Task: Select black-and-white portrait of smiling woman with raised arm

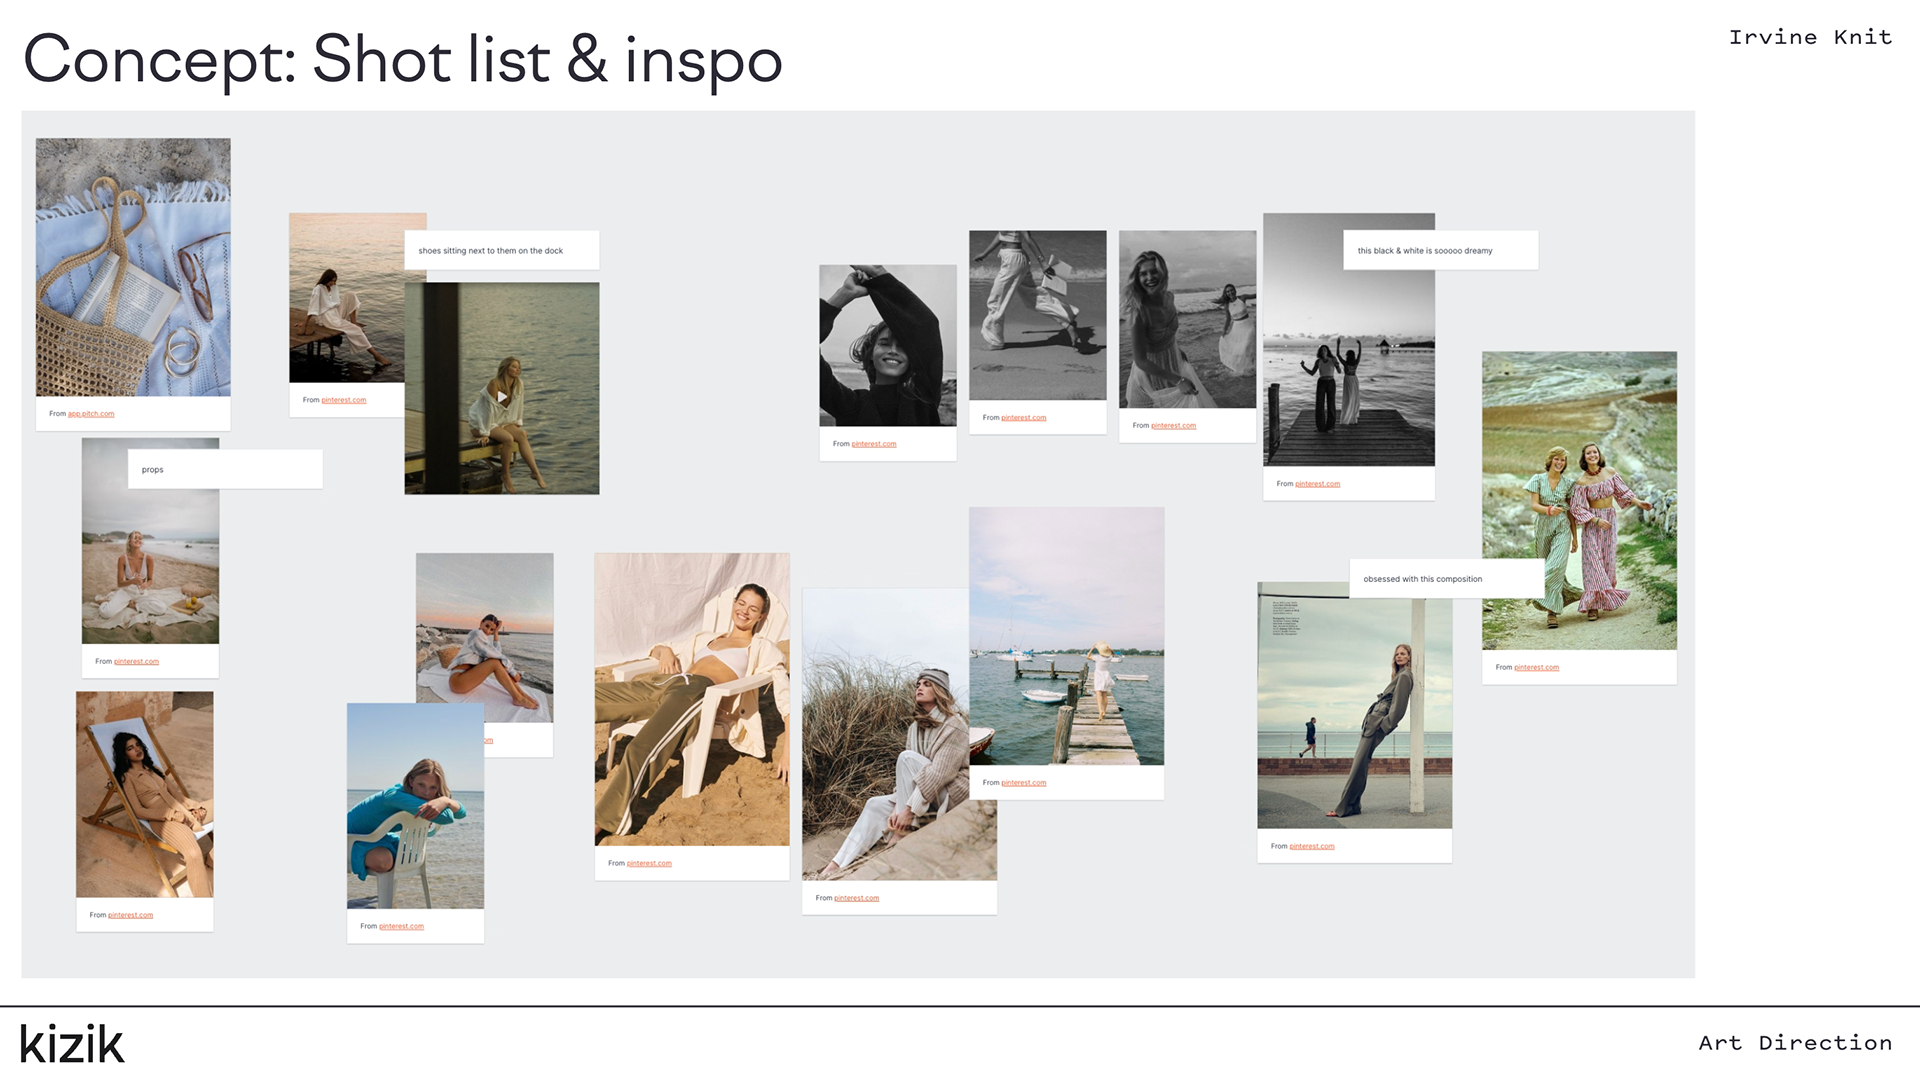Action: click(x=888, y=346)
